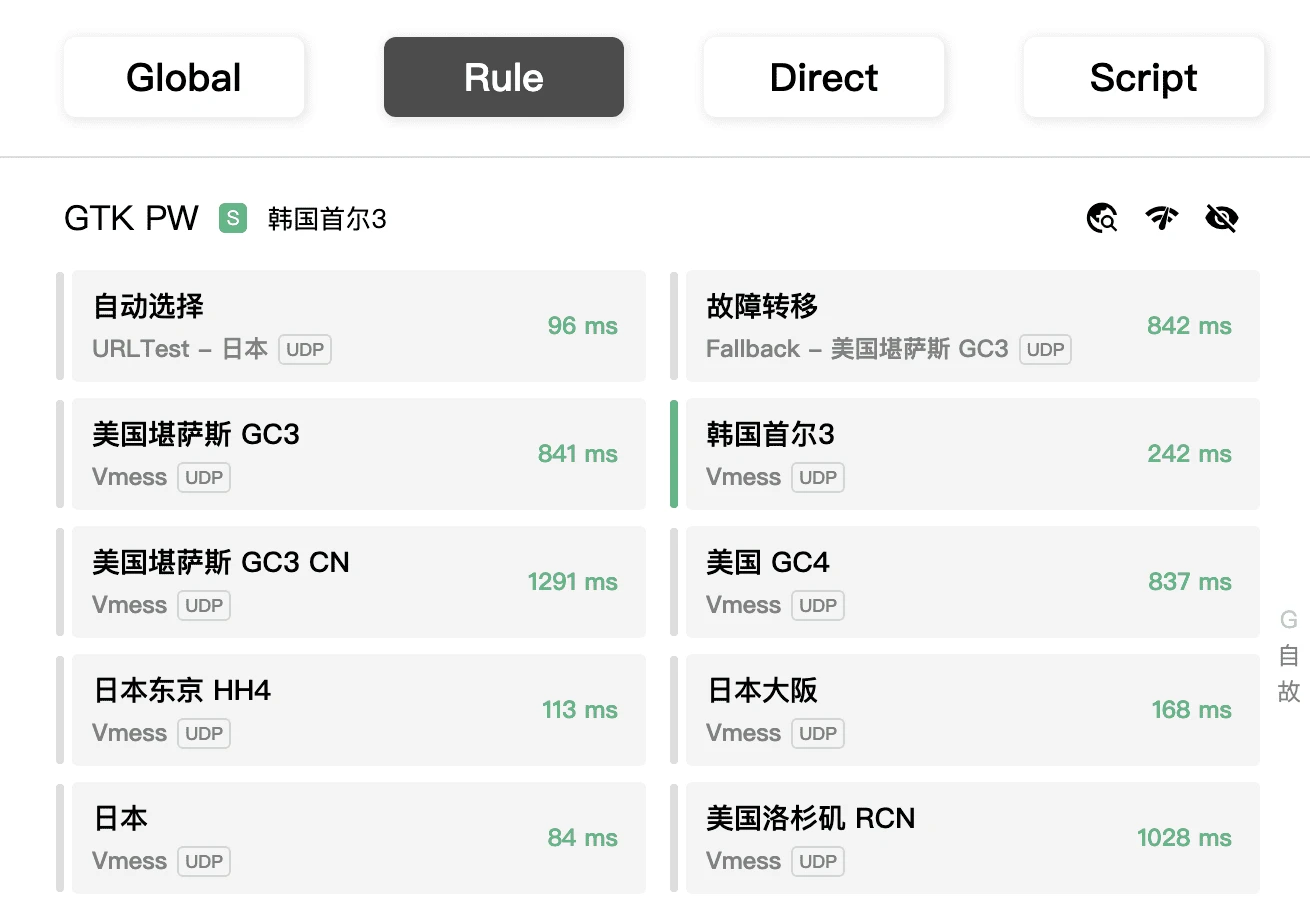The image size is (1310, 906).
Task: Toggle hiding unavailable proxies (eye icon)
Action: (x=1222, y=218)
